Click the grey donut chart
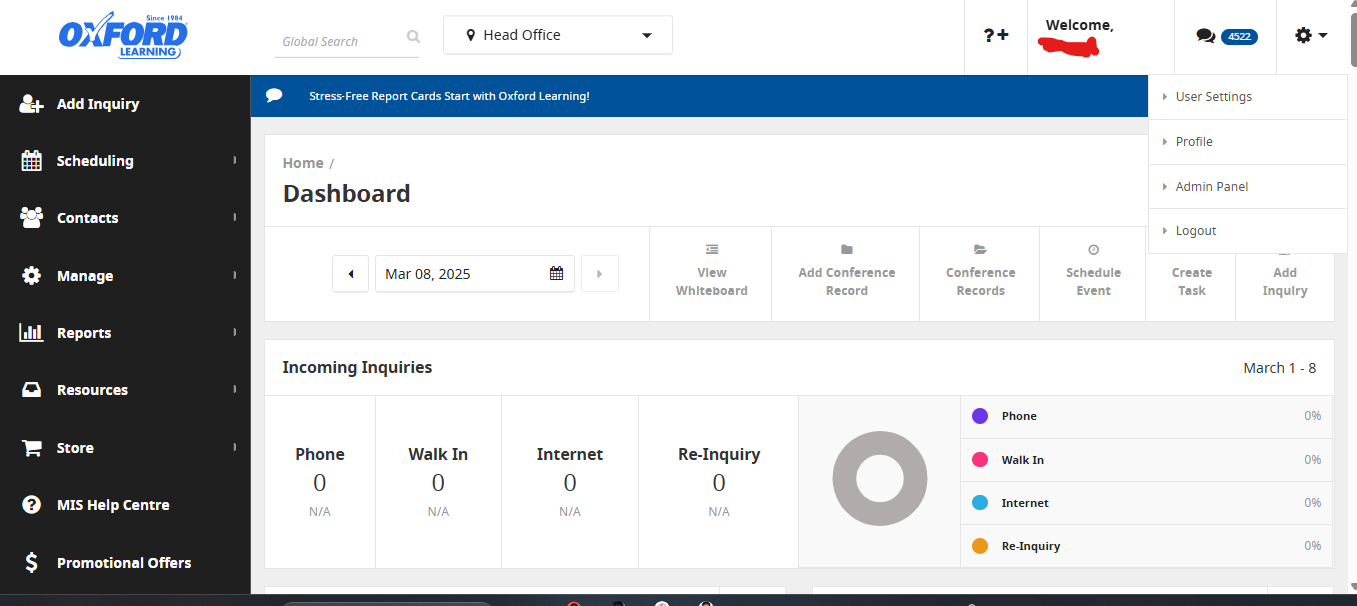 tap(880, 478)
